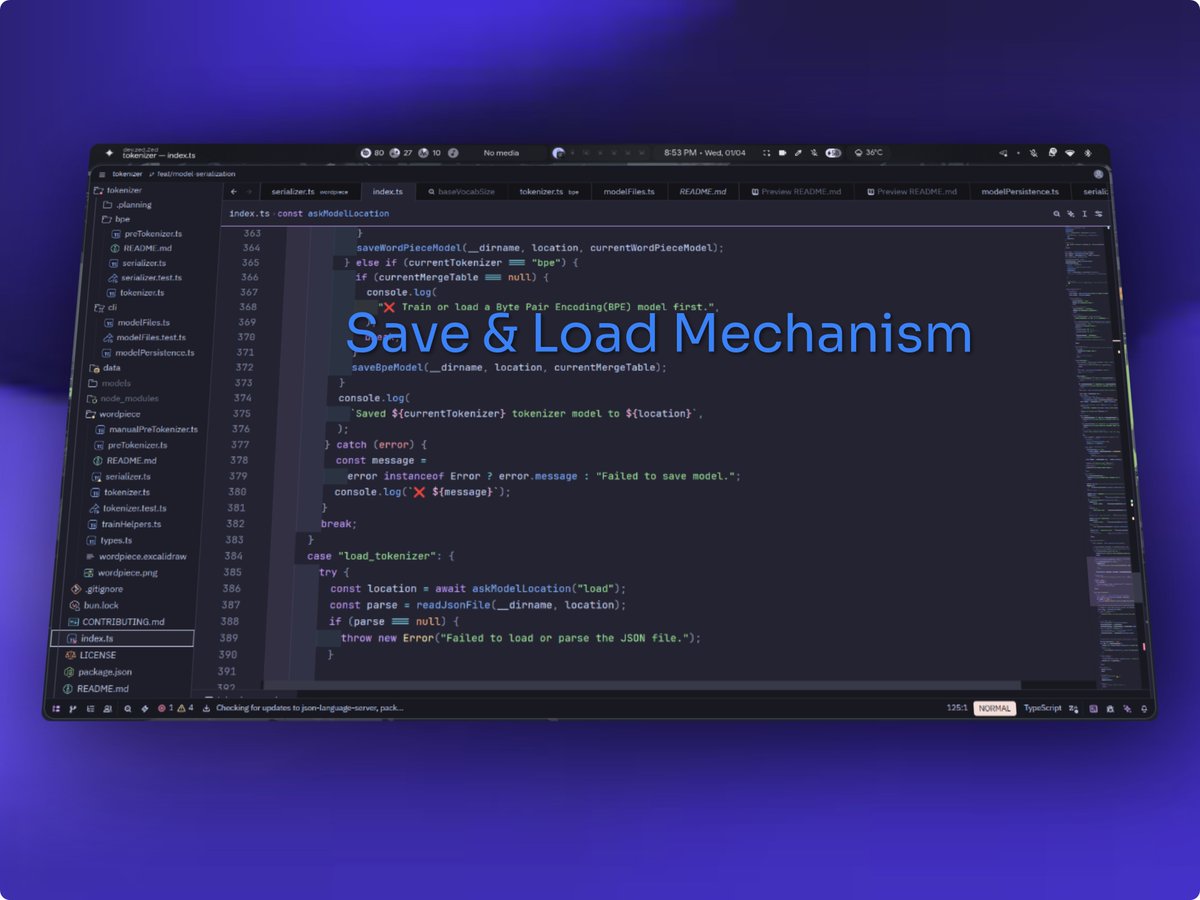Viewport: 1200px width, 900px height.
Task: Click the CPU usage 80 indicator
Action: coord(372,153)
